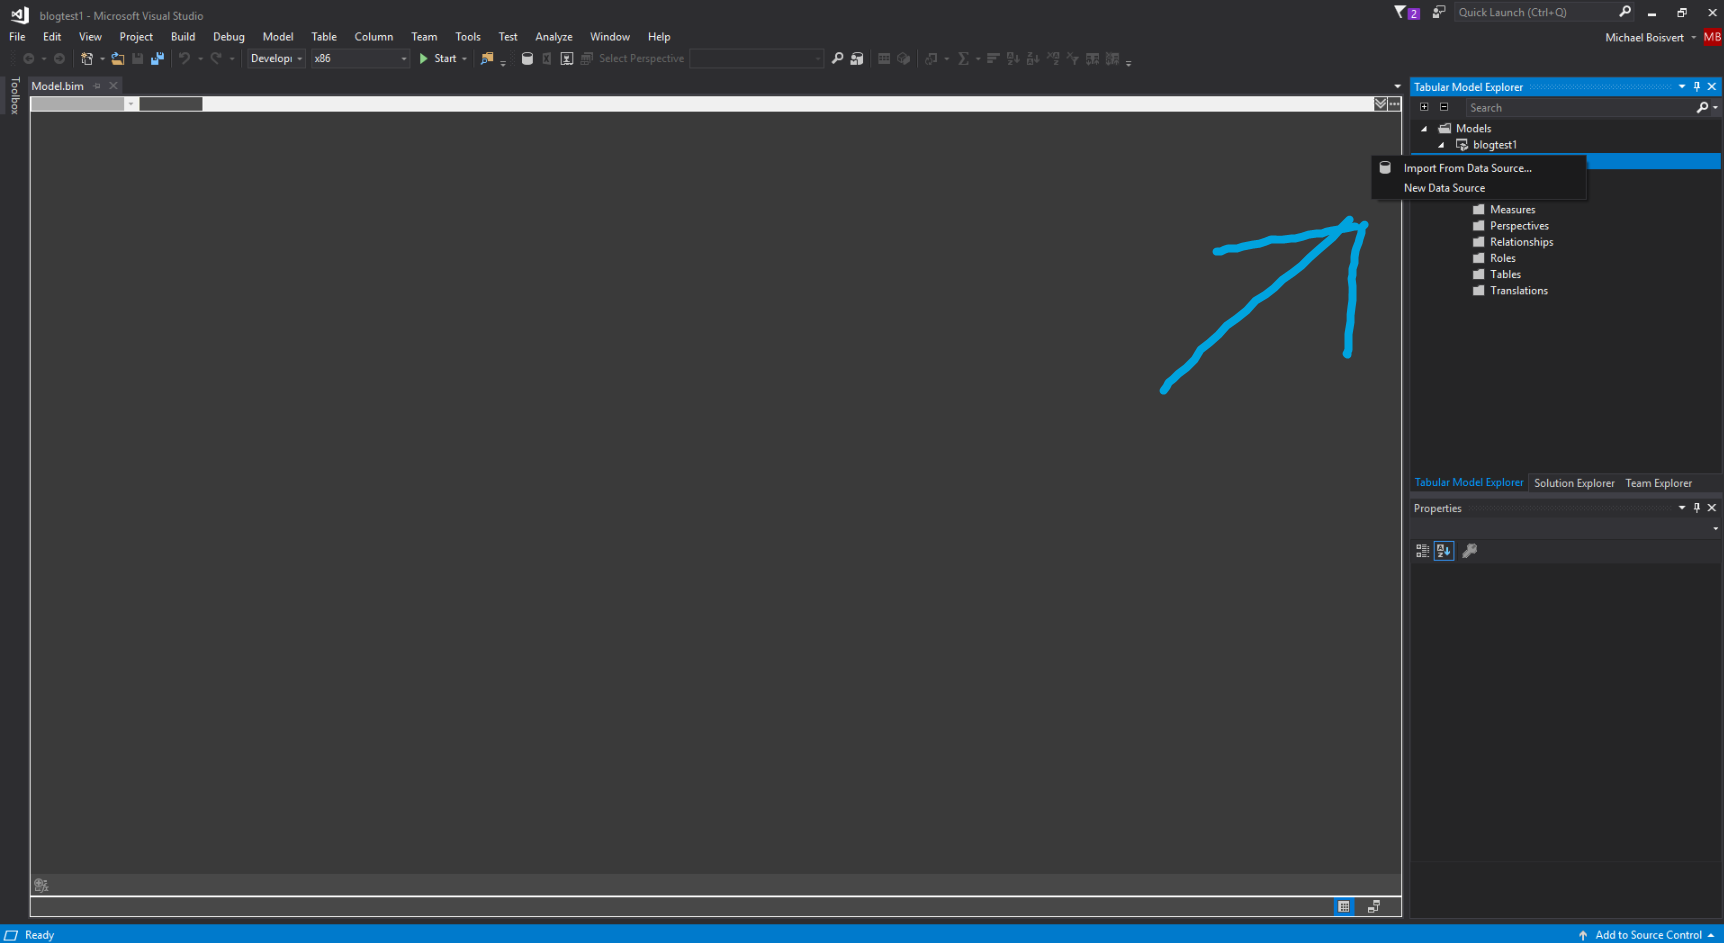Viewport: 1724px width, 943px height.
Task: Click the Redo toolbar icon
Action: pyautogui.click(x=215, y=59)
